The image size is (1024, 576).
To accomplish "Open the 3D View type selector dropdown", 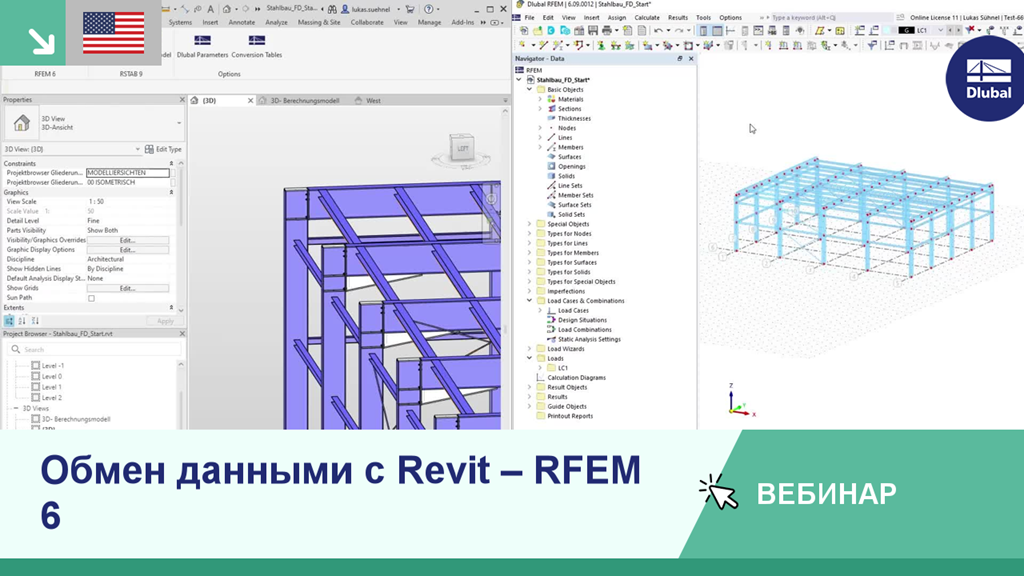I will tap(138, 149).
